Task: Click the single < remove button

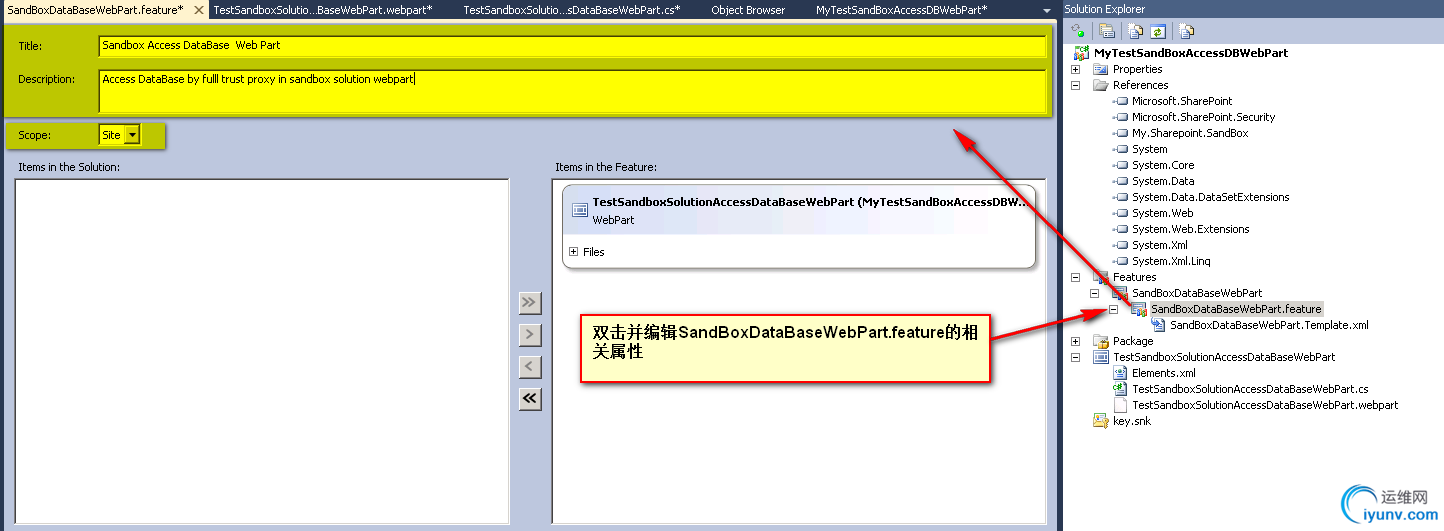Action: (x=530, y=367)
